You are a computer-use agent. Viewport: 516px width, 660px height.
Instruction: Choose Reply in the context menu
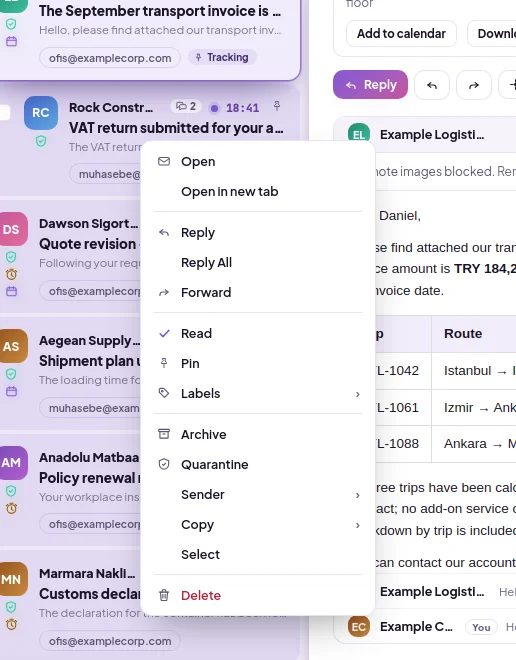click(258, 232)
